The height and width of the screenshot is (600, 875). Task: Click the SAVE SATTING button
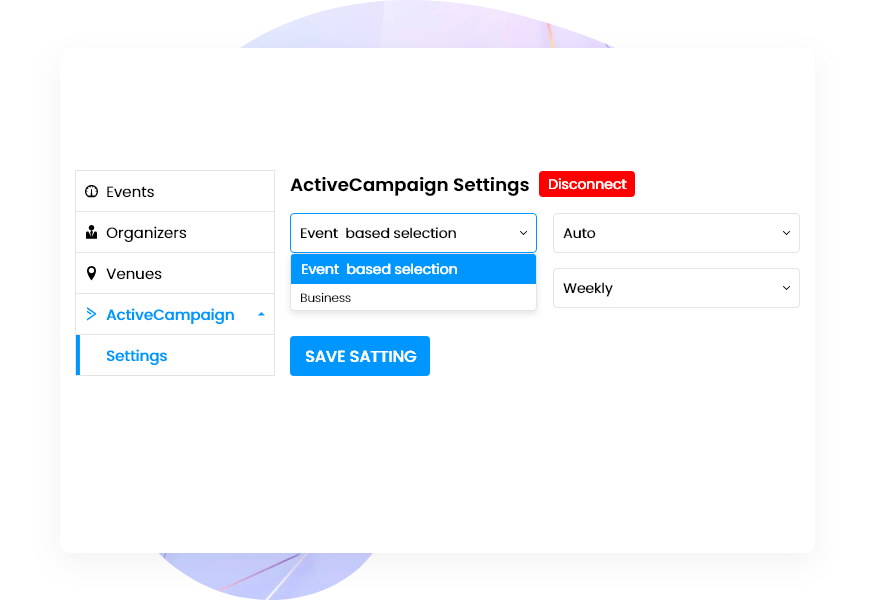pos(359,356)
